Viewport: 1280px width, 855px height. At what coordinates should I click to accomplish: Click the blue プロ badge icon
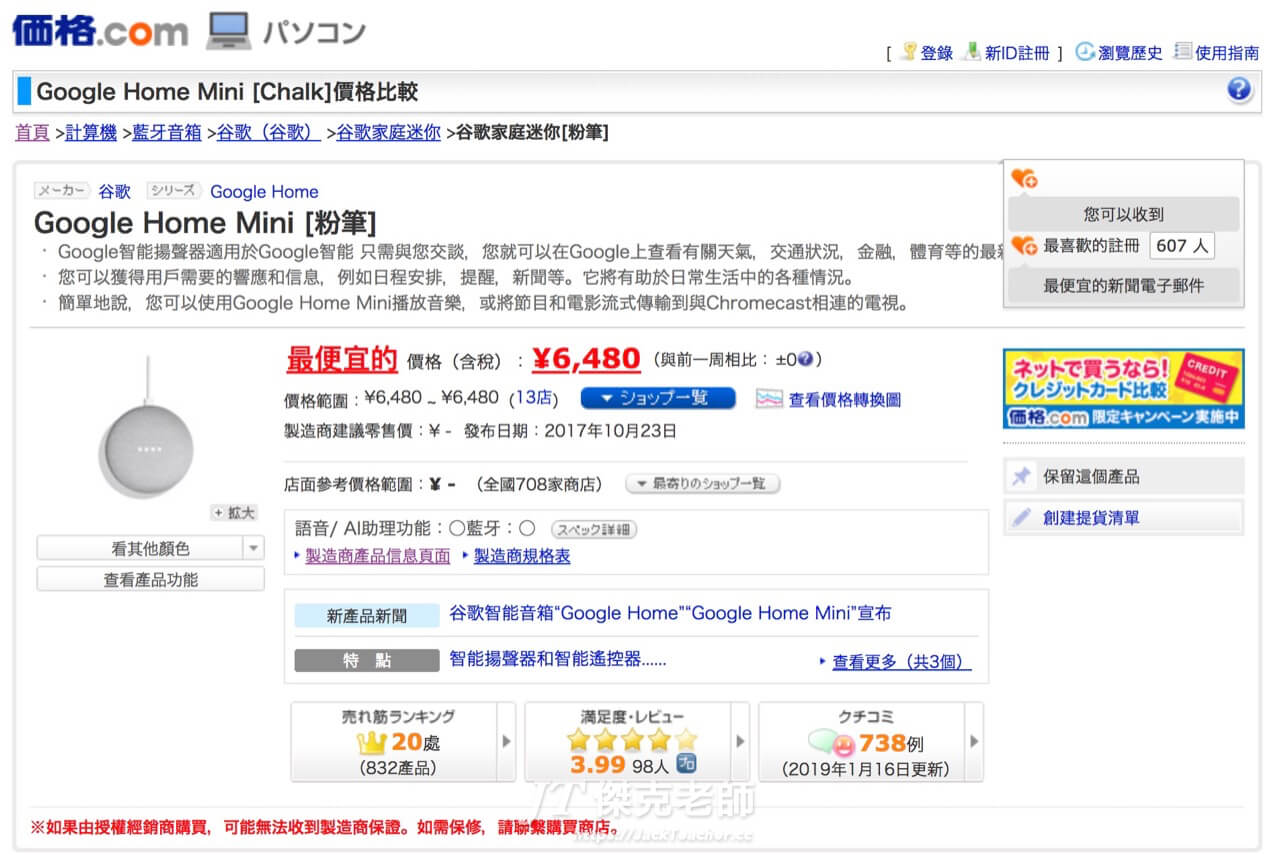click(x=686, y=764)
